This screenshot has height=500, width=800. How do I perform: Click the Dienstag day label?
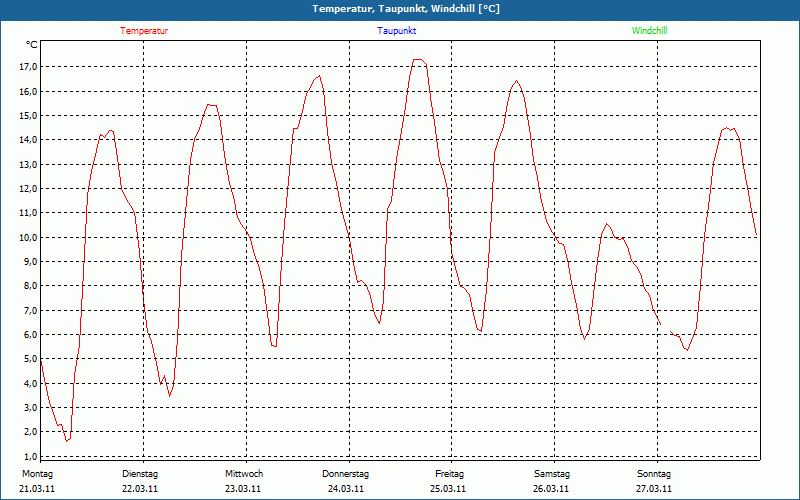(140, 474)
